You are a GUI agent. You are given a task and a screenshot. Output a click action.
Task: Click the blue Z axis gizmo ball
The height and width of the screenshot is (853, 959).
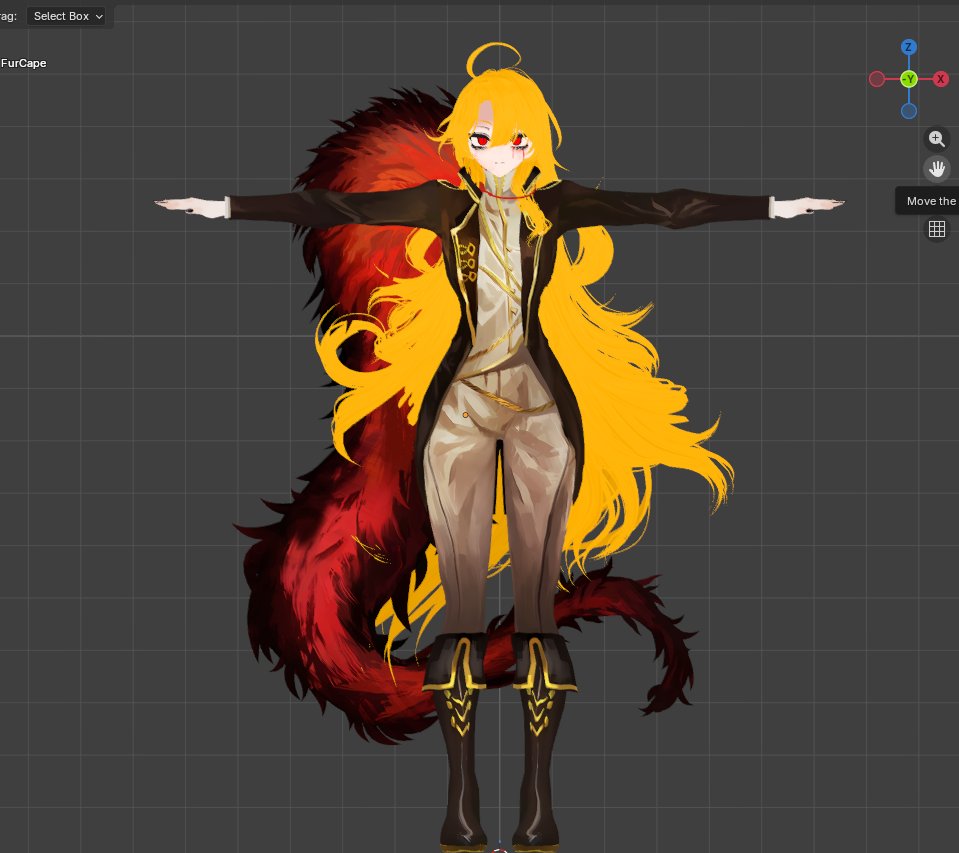click(x=908, y=47)
